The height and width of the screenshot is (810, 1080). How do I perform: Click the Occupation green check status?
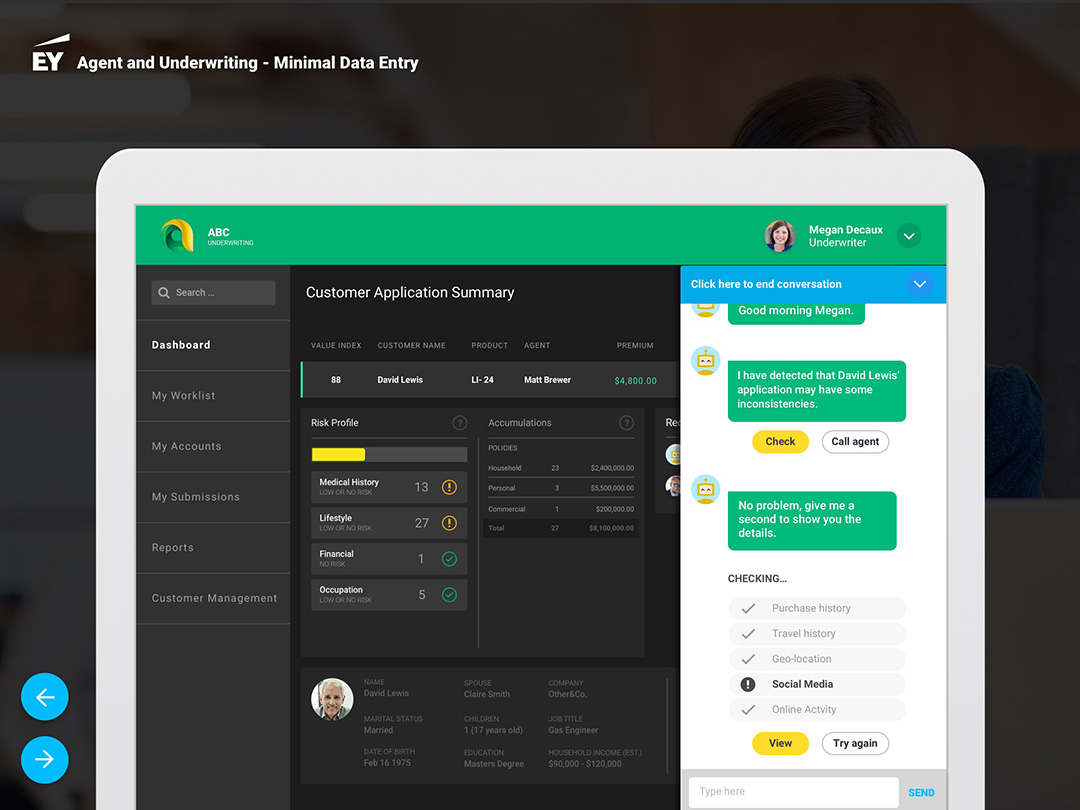tap(449, 595)
